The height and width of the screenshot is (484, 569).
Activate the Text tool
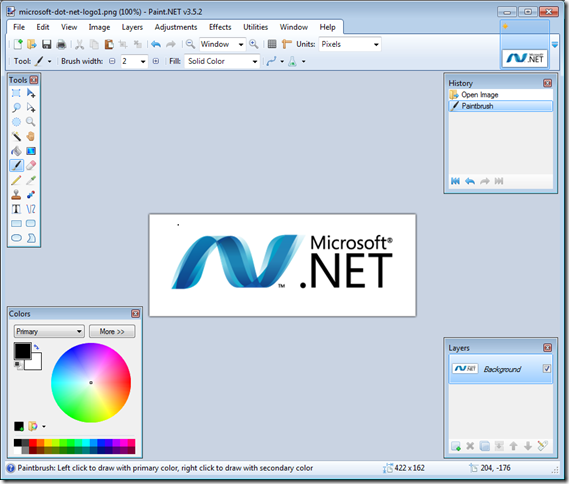click(x=16, y=209)
